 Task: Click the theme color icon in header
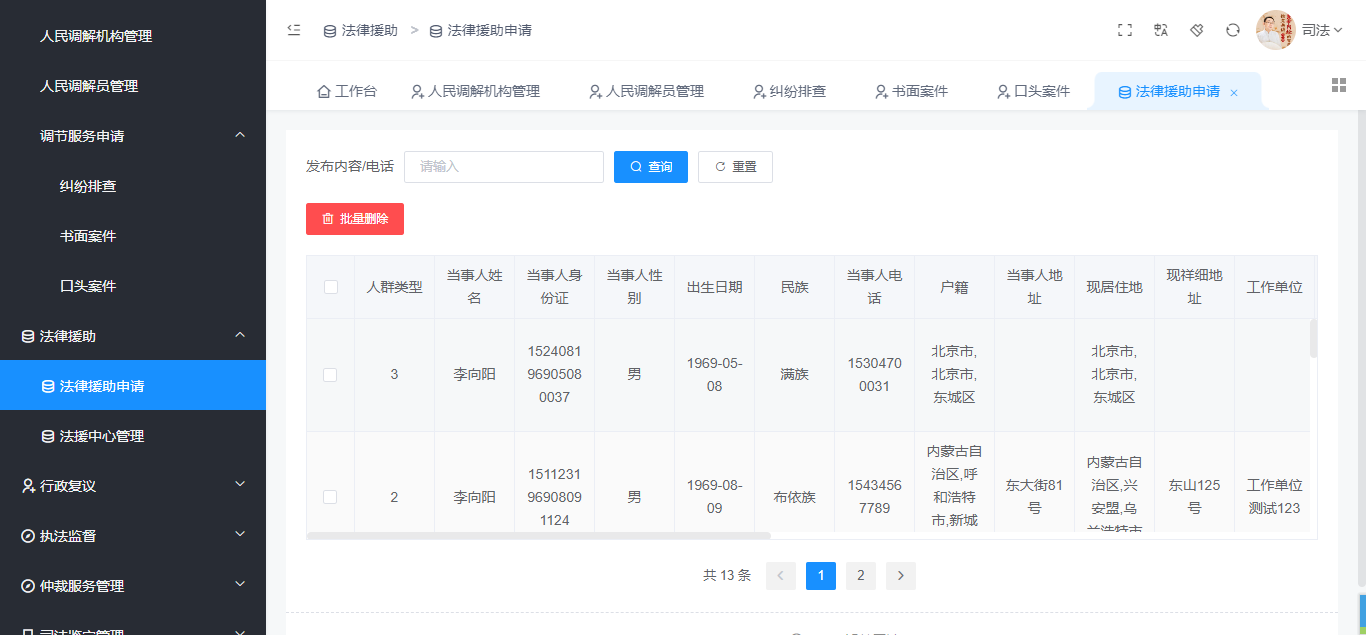click(x=1196, y=30)
